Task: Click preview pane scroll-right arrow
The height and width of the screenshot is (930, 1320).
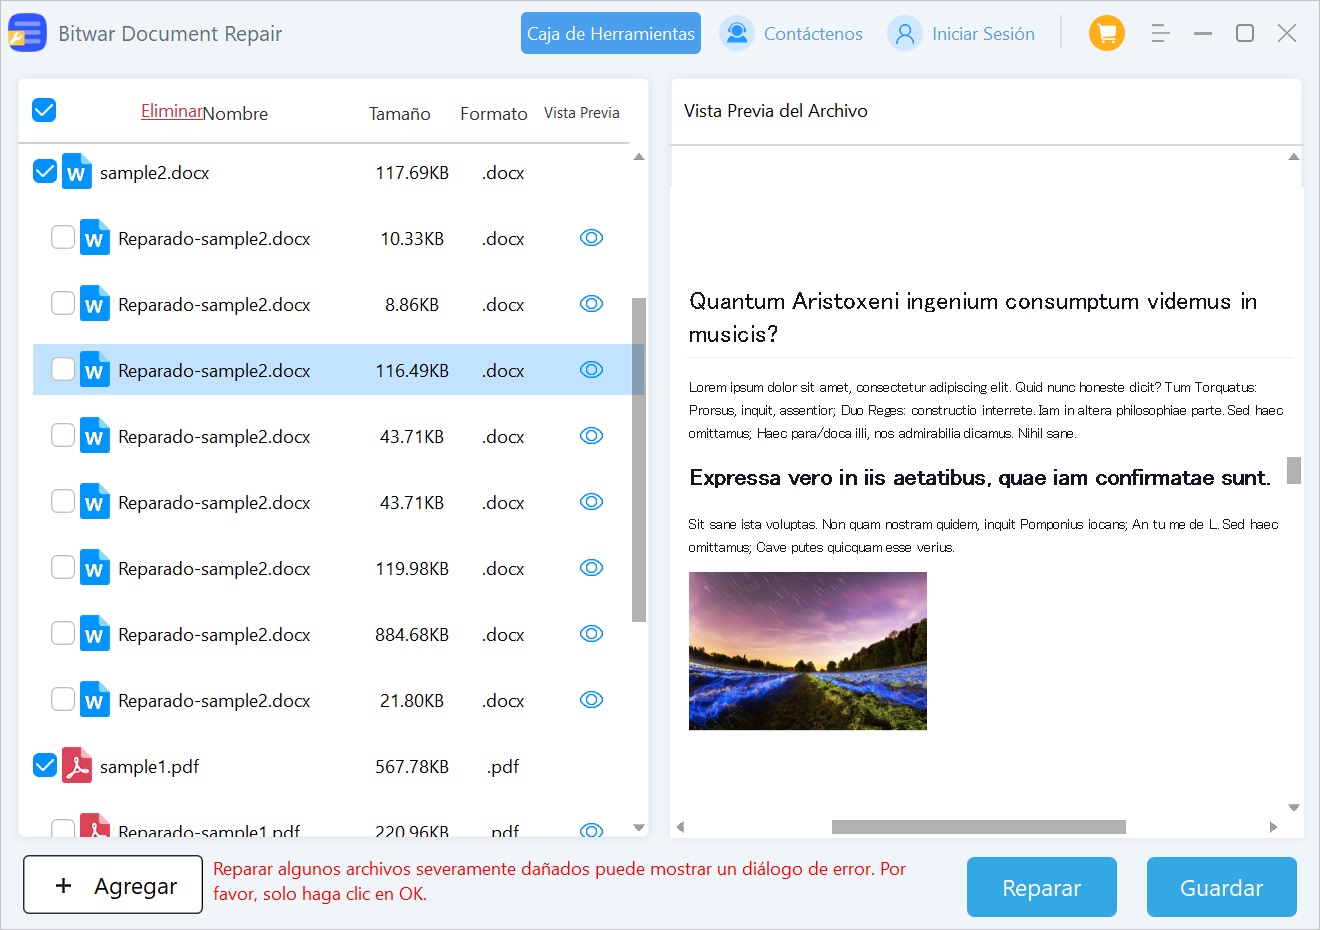Action: (x=1273, y=827)
